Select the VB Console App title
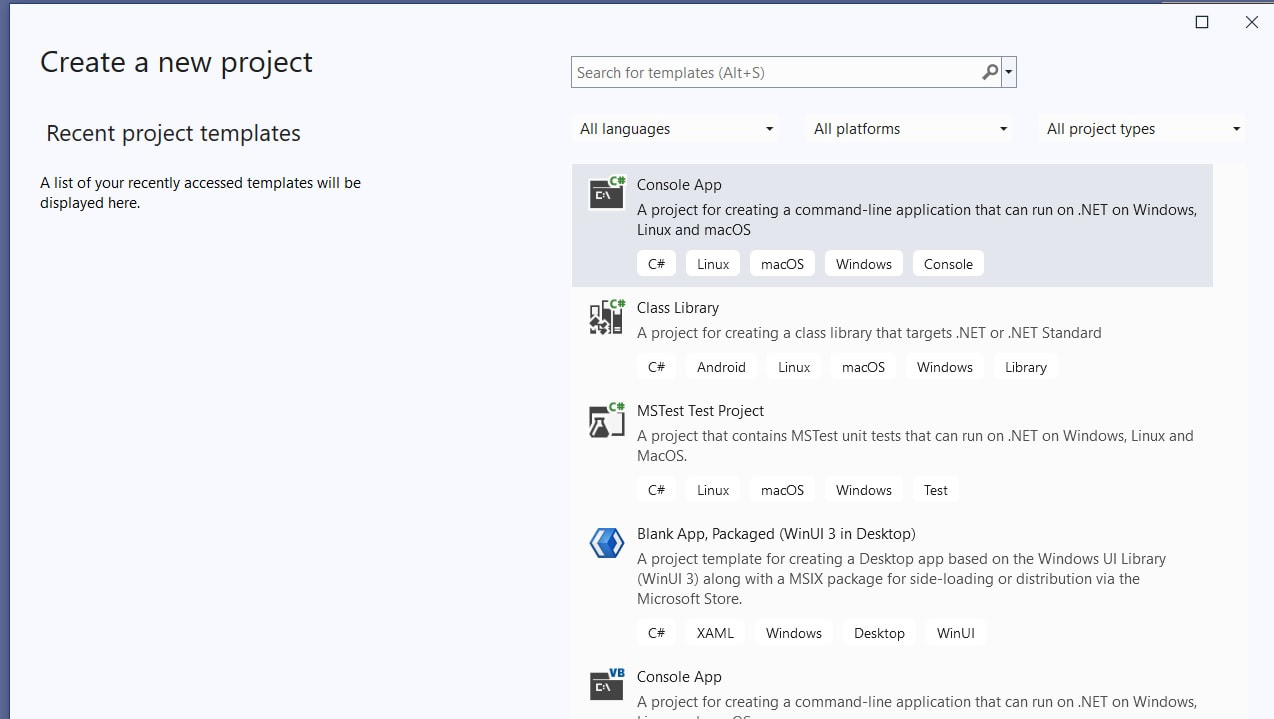 679,677
